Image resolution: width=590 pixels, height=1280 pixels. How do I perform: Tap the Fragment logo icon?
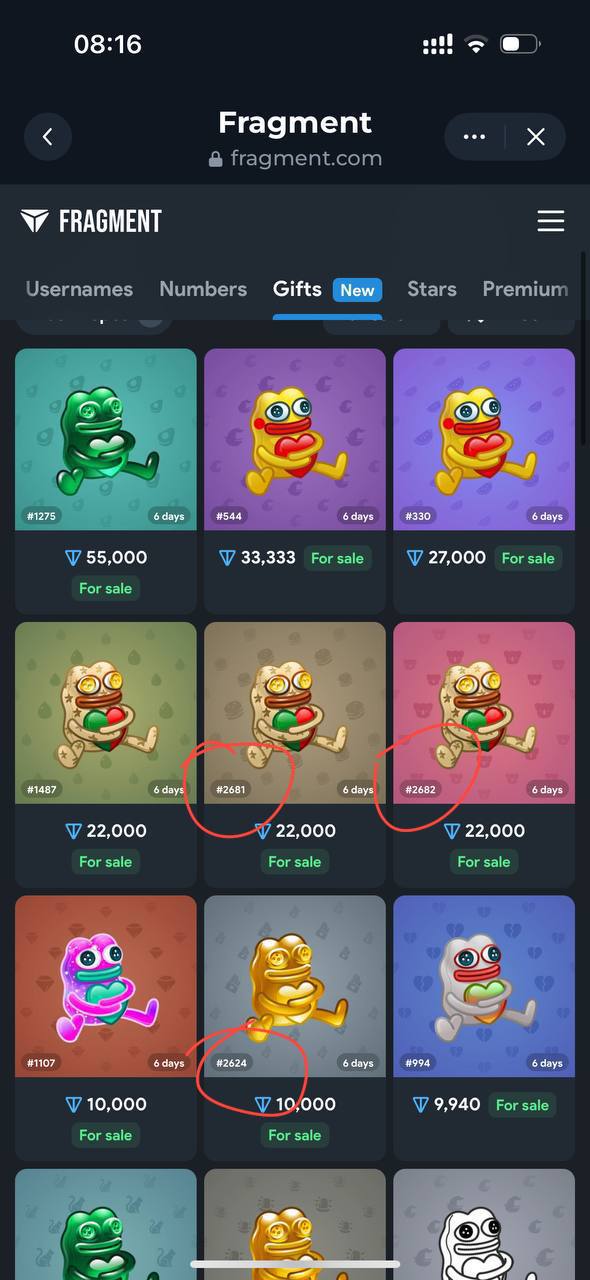tap(34, 221)
